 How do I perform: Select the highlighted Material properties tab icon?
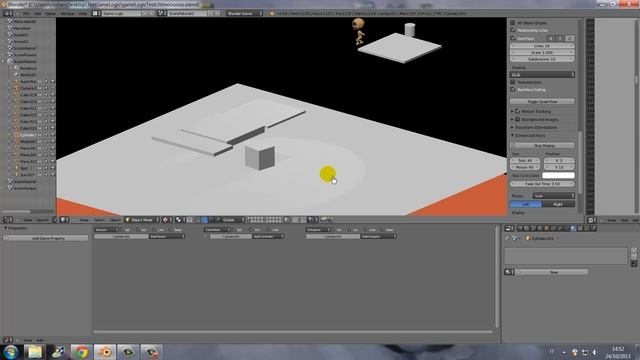click(573, 229)
